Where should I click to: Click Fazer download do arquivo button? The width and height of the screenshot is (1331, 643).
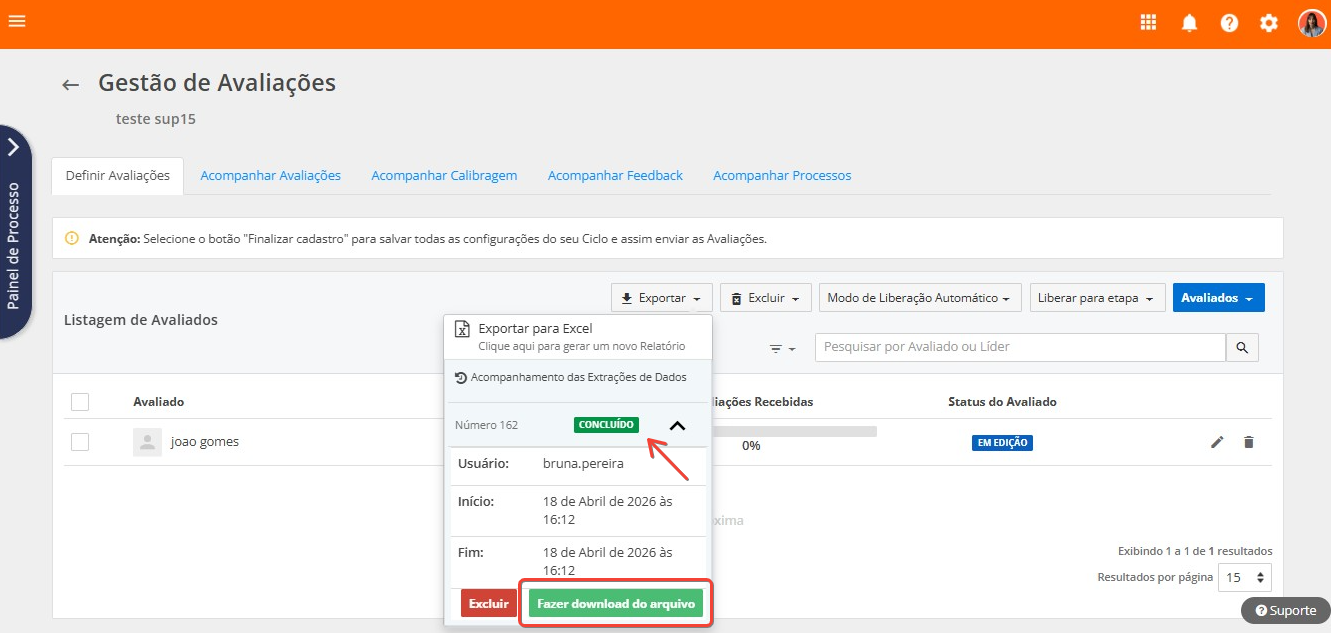coord(615,604)
